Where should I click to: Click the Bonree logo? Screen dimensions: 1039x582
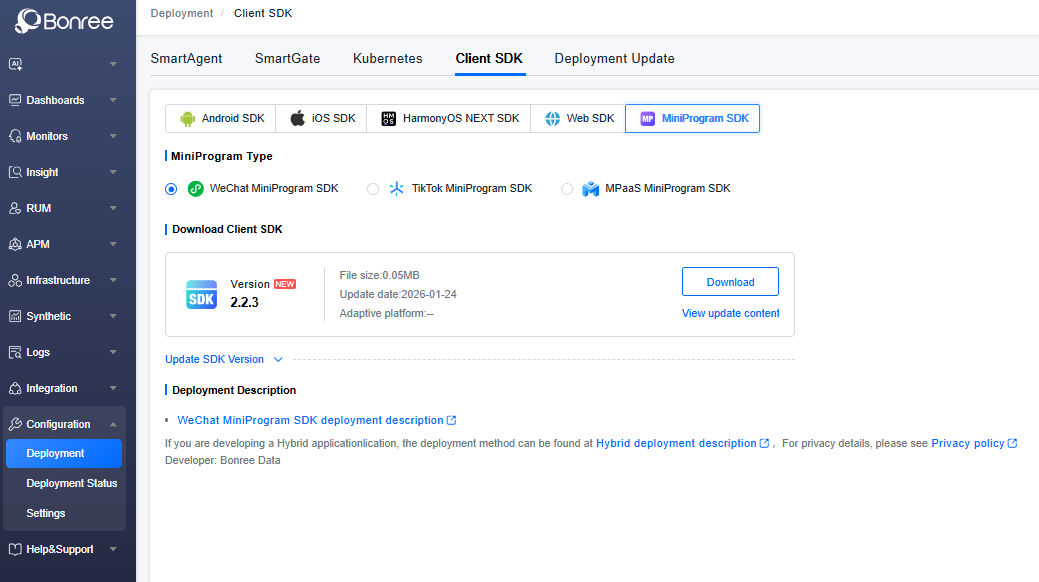click(x=64, y=21)
